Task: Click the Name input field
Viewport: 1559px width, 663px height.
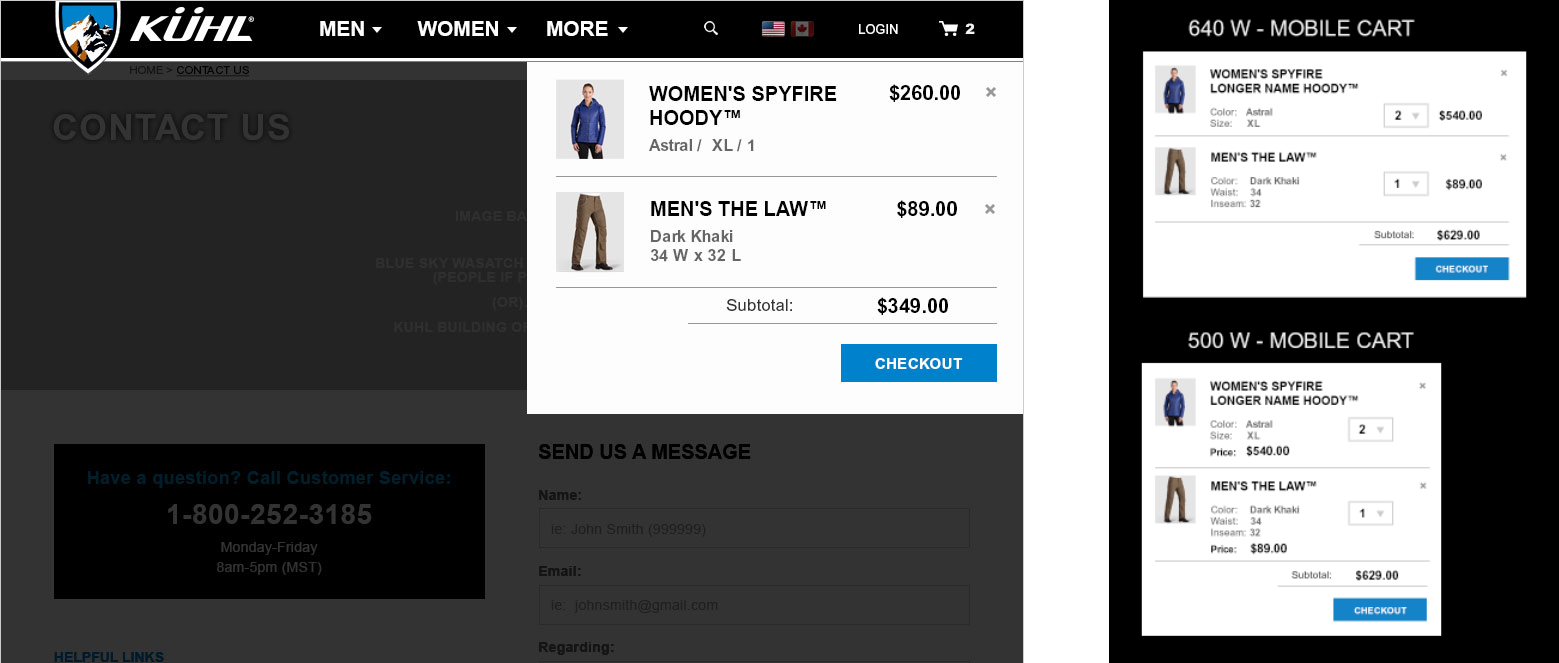Action: tap(754, 528)
